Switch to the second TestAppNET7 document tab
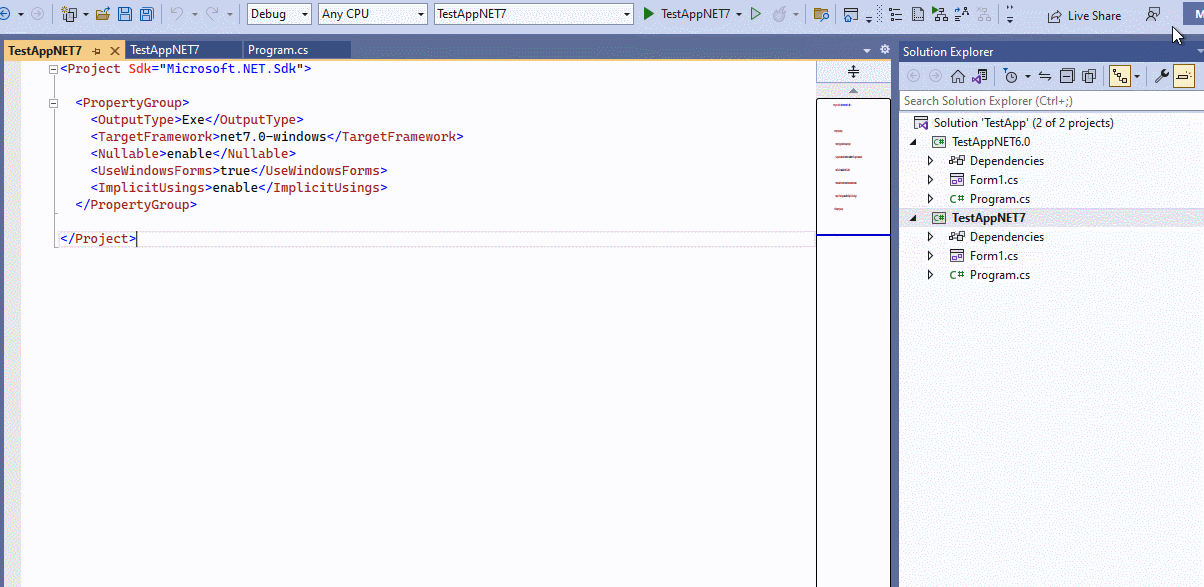The image size is (1204, 587). click(183, 48)
